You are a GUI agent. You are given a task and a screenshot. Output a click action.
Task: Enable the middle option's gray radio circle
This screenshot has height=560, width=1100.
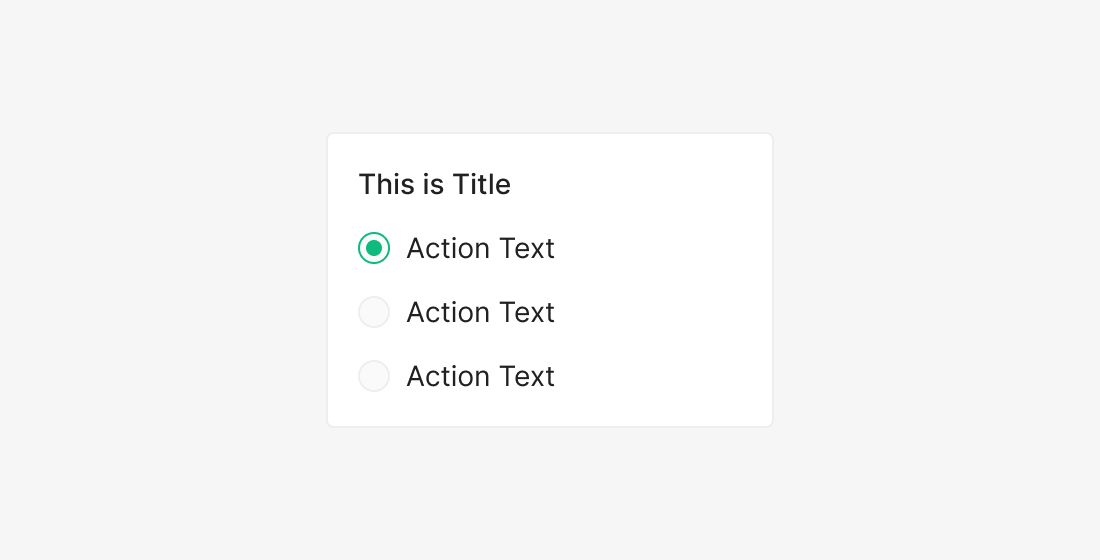point(374,312)
